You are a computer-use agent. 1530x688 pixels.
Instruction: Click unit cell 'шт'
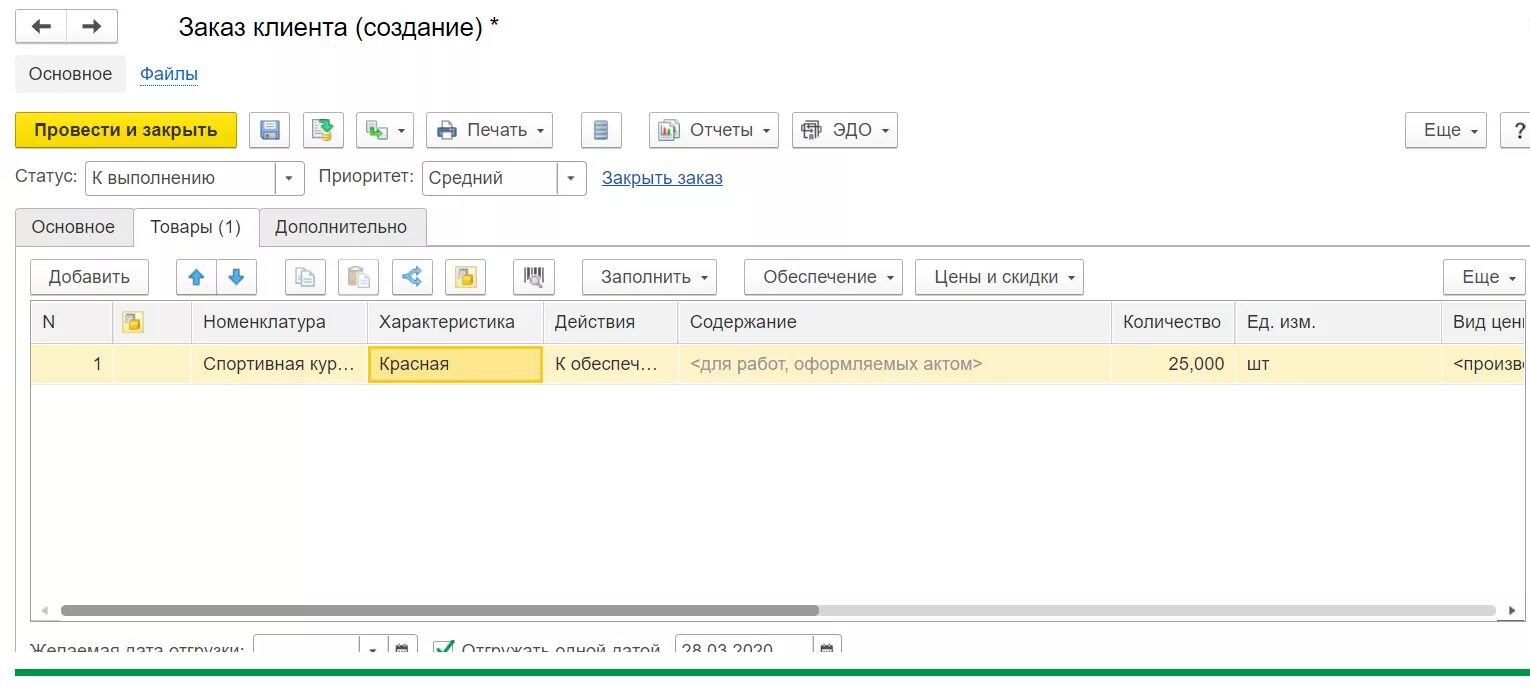coord(1338,364)
